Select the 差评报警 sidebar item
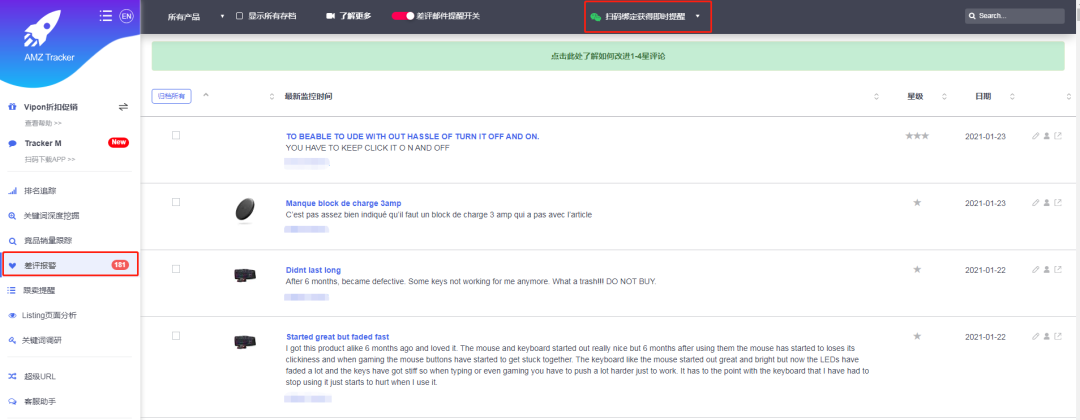The width and height of the screenshot is (1080, 420). (x=70, y=265)
